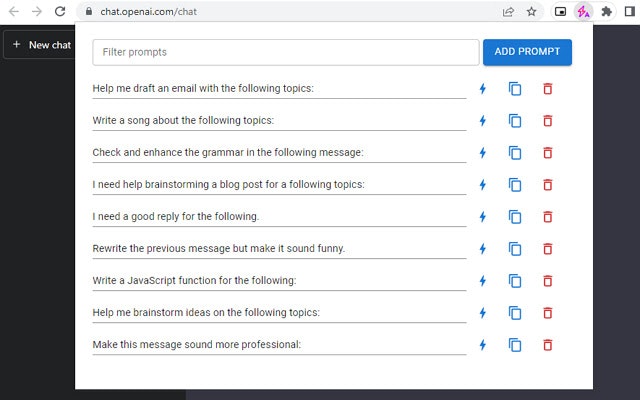Delete the 'I need a good reply' prompt
The image size is (640, 400).
[548, 217]
